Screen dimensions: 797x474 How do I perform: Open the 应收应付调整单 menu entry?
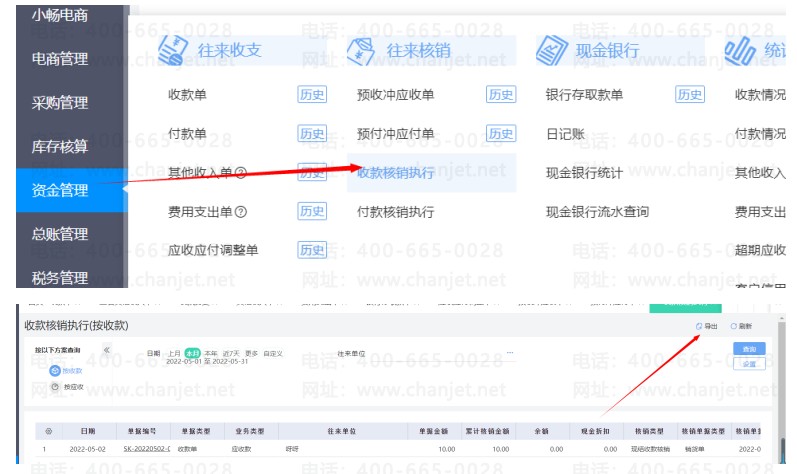[213, 250]
